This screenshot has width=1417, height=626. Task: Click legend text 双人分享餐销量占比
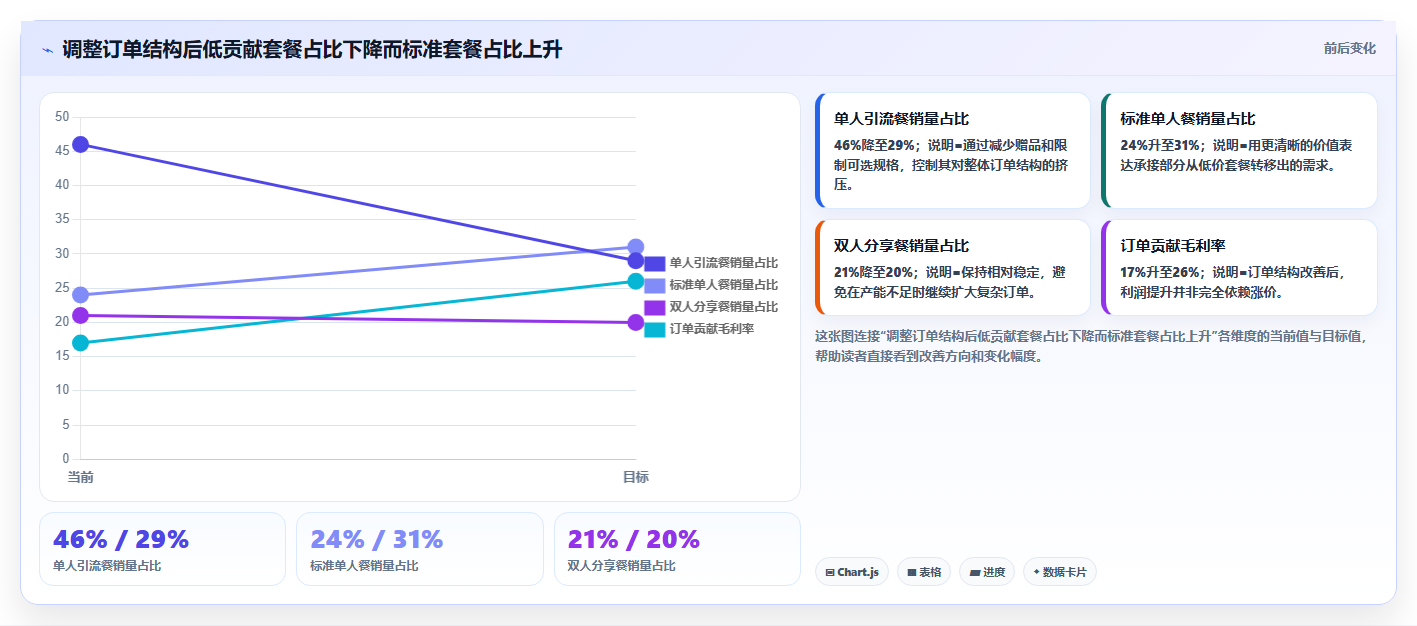(724, 307)
